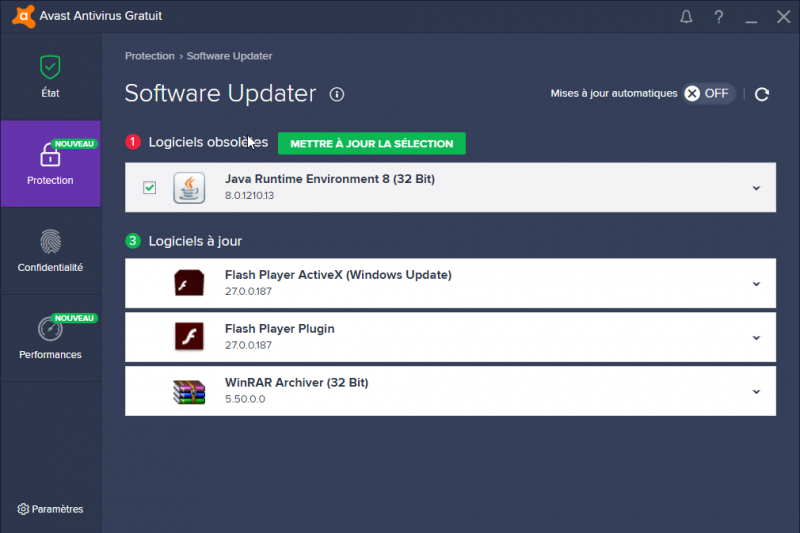The width and height of the screenshot is (800, 533).
Task: Uncheck Java Runtime Environment checkbox
Action: (x=149, y=188)
